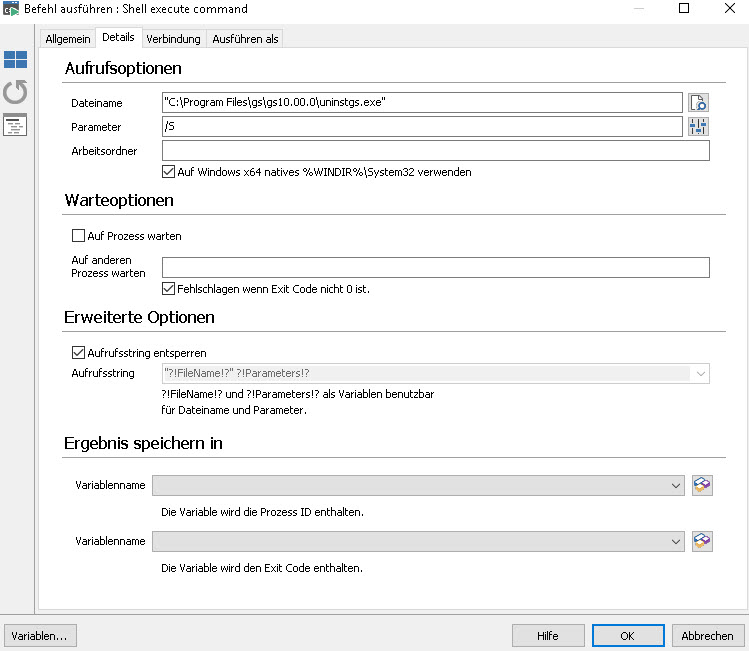Open Variablenname dropdown for Exit Code
This screenshot has width=749, height=651.
(675, 541)
